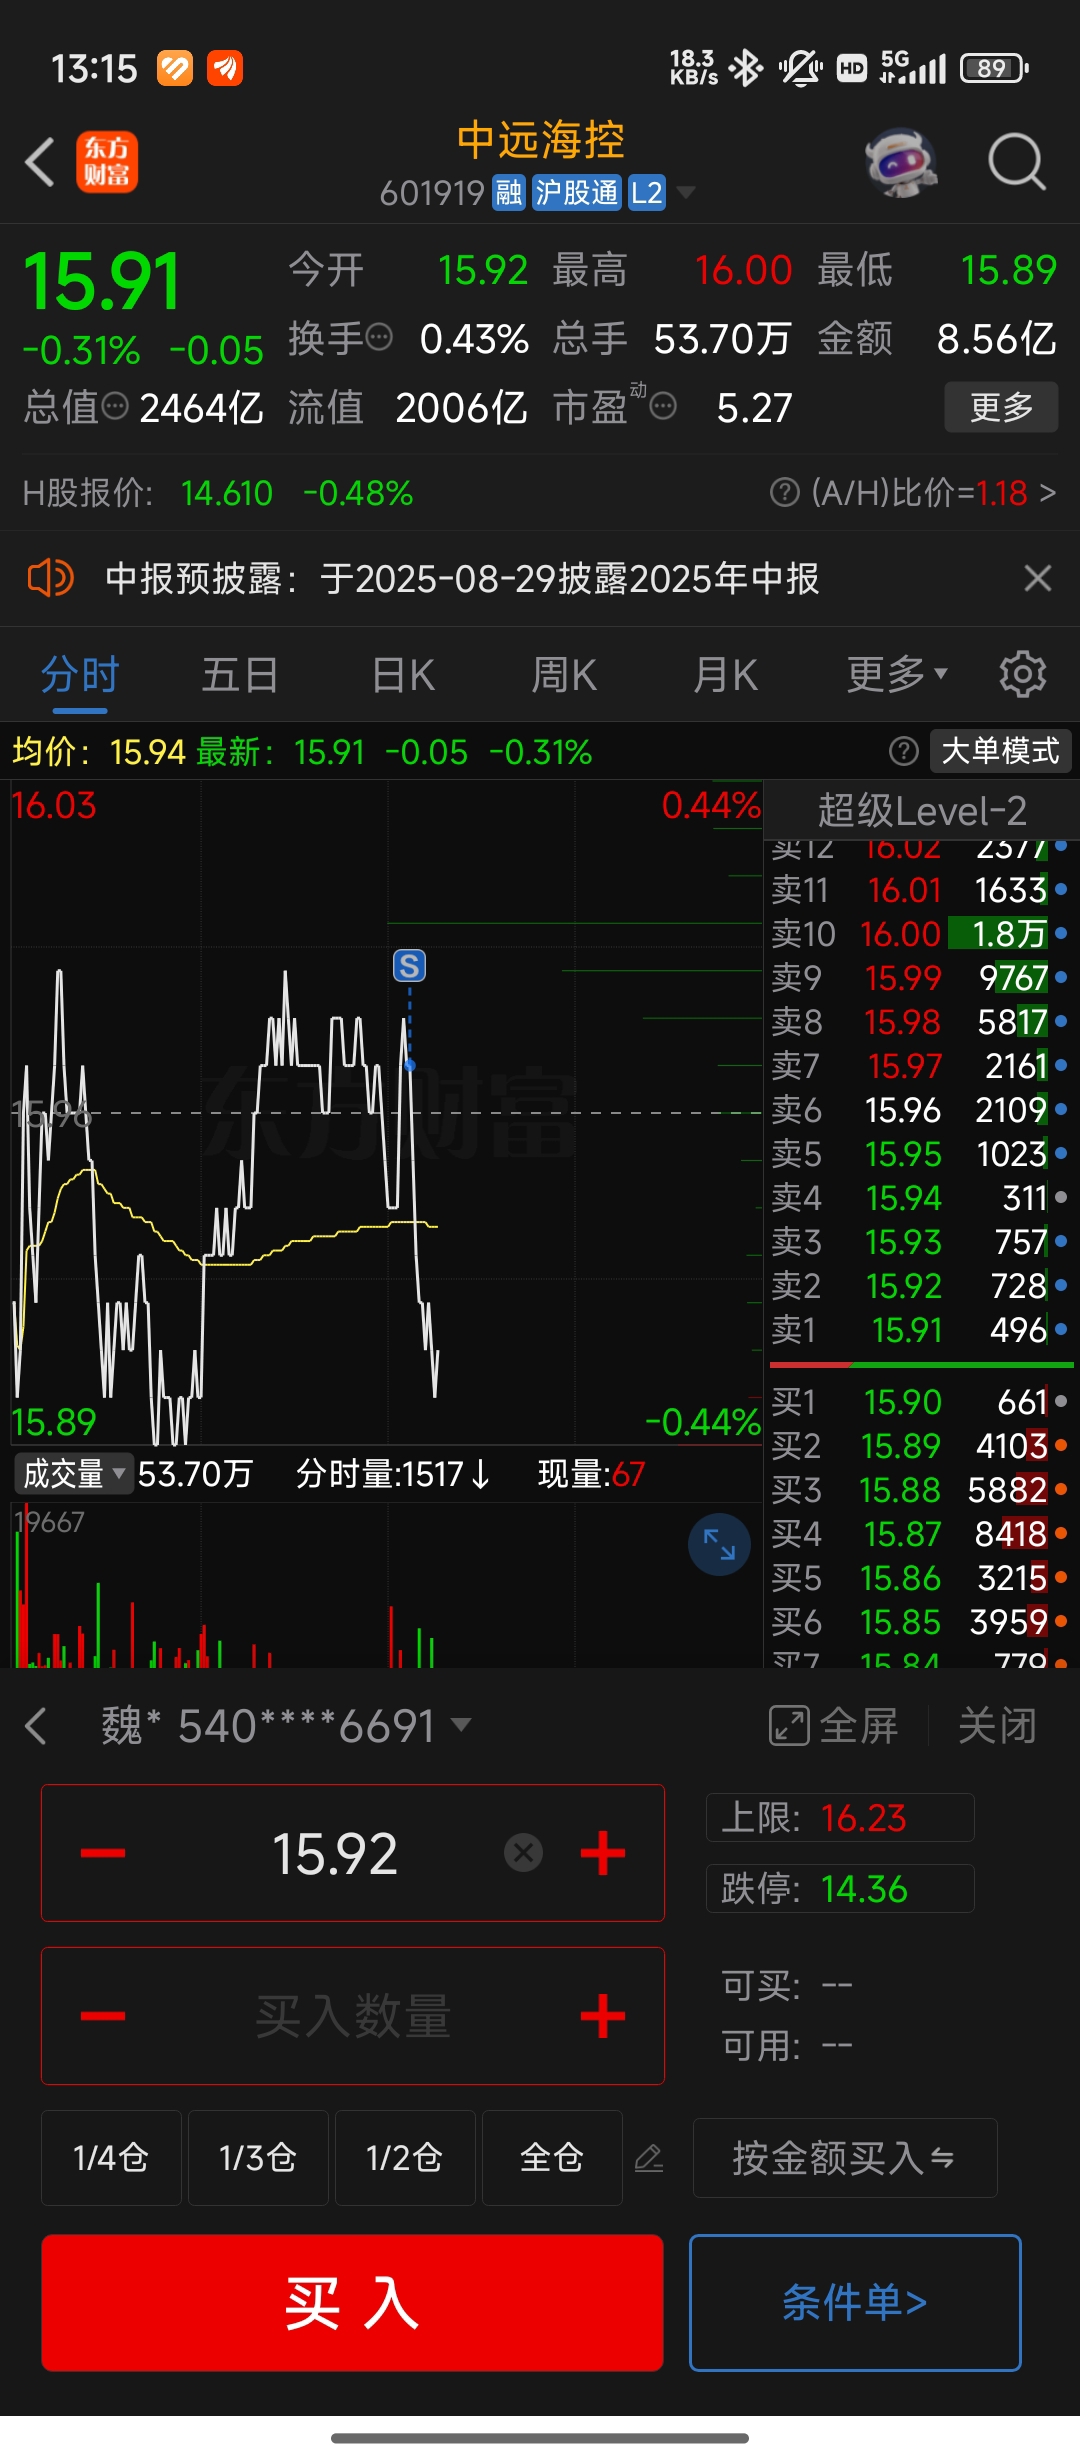Screen dimensions: 1080x2460
Task: Toggle 按金额买入 mode
Action: pyautogui.click(x=845, y=2158)
